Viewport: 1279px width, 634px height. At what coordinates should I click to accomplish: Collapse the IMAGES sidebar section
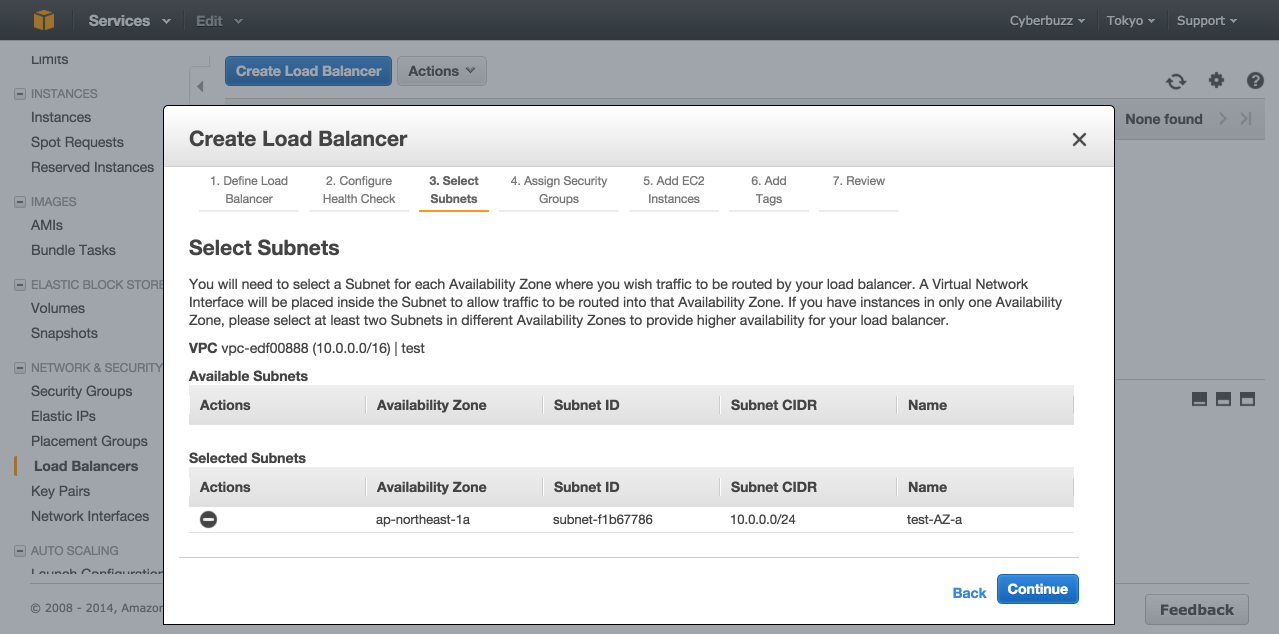click(20, 202)
